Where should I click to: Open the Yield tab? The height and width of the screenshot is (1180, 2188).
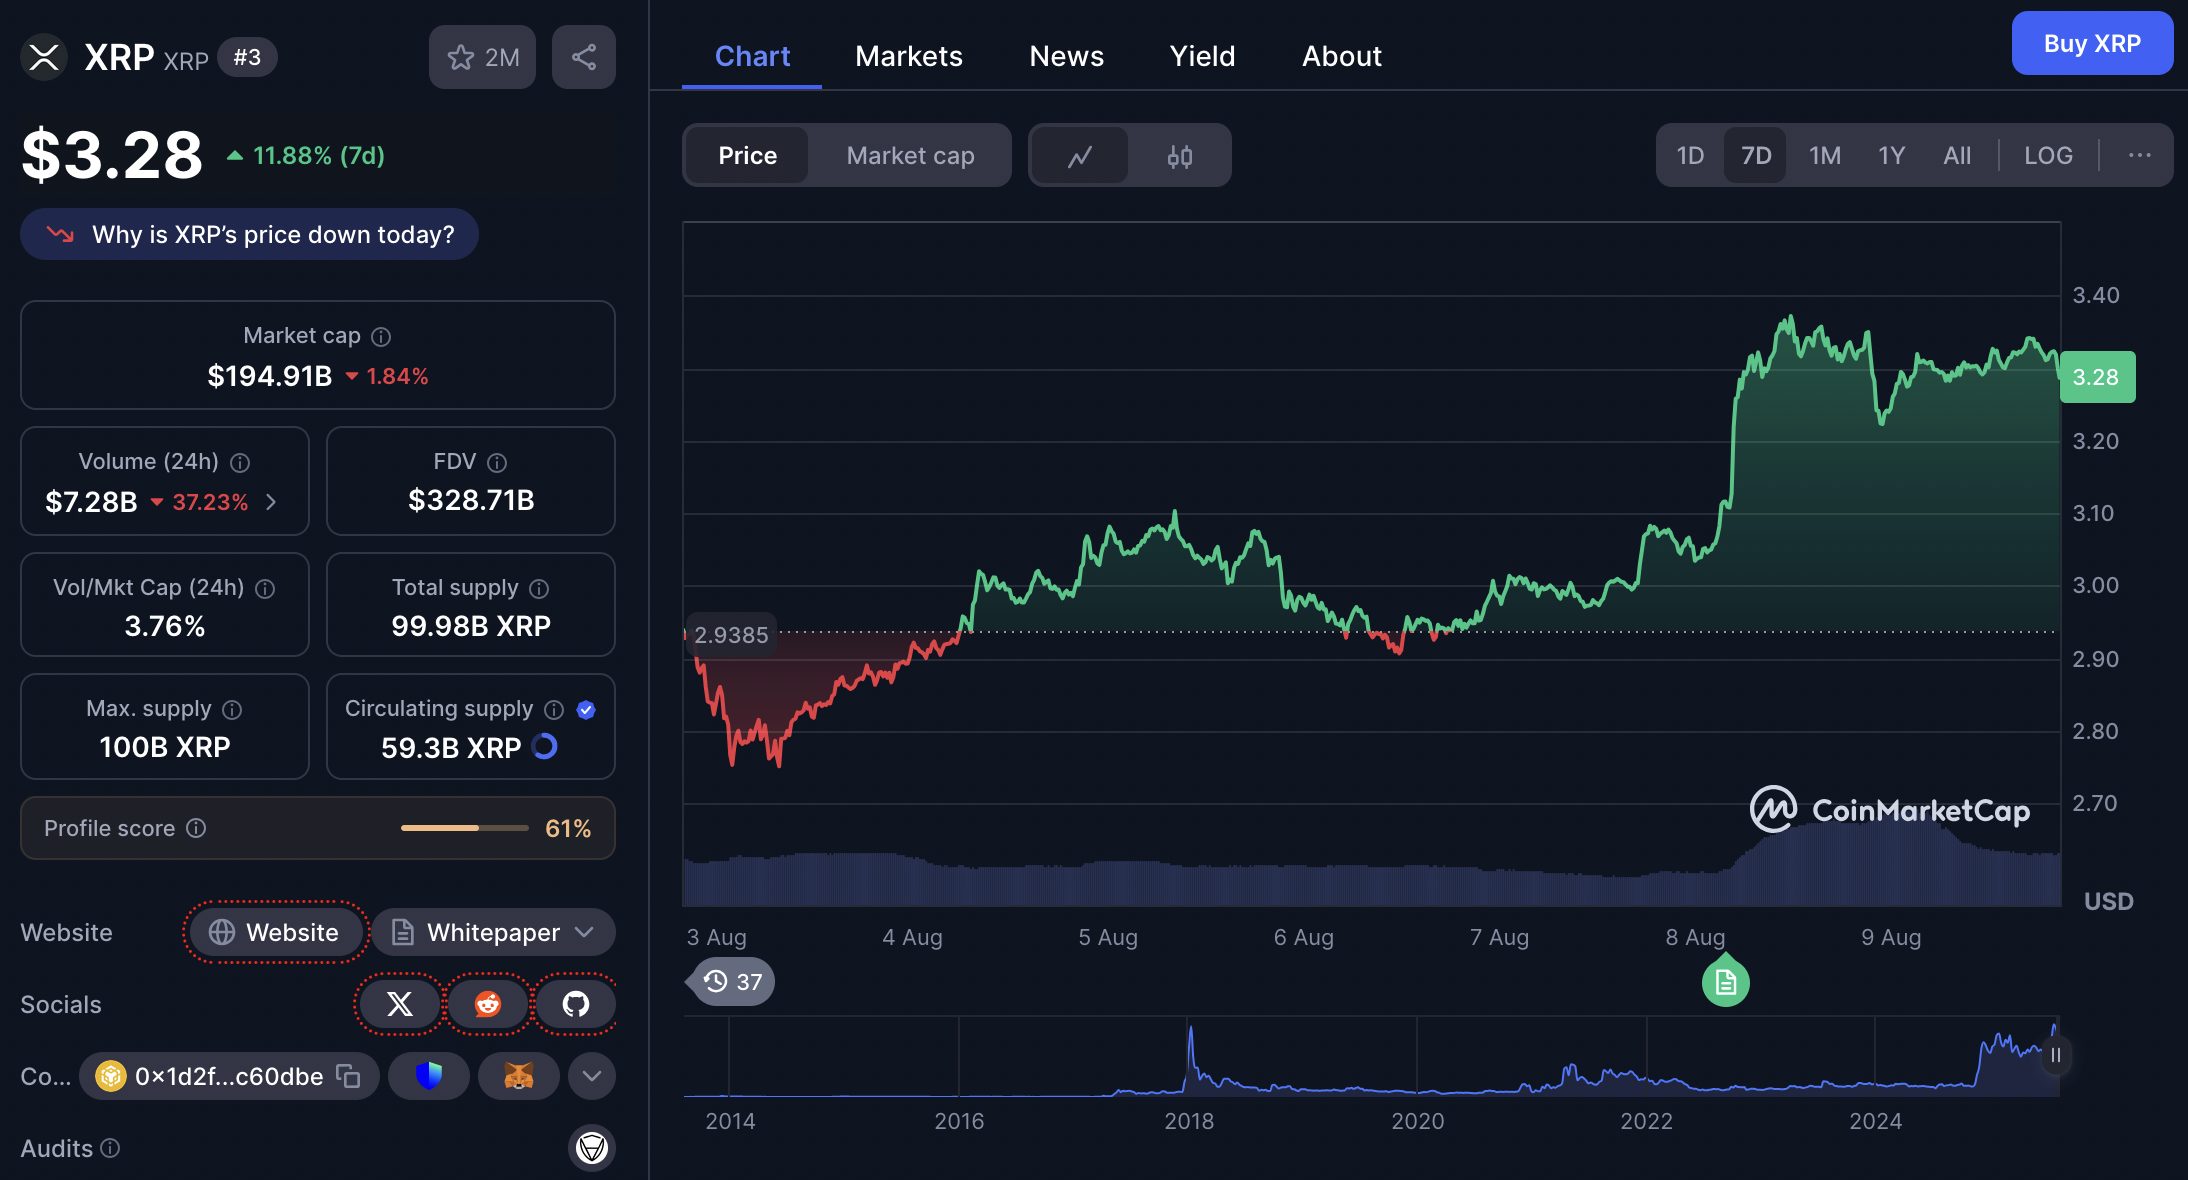(x=1203, y=56)
